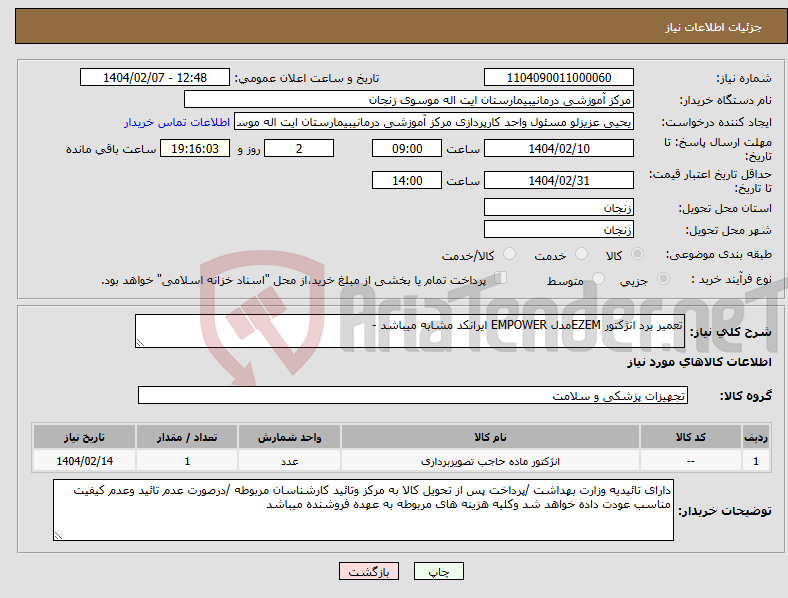This screenshot has width=788, height=598.
Task: Click the price validity time 14:00
Action: 407,180
